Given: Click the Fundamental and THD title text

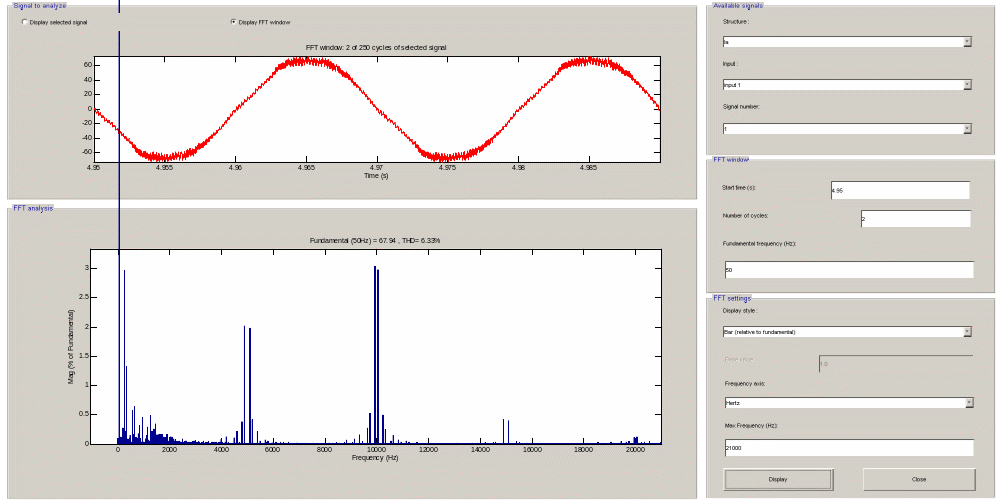Looking at the screenshot, I should click(x=375, y=241).
